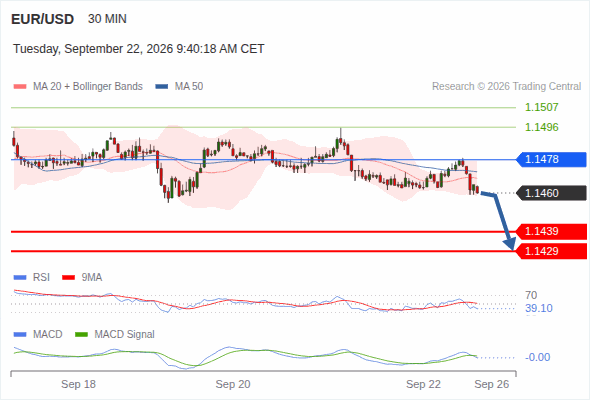Click the 9MA legend label
This screenshot has width=590, height=400.
92,278
